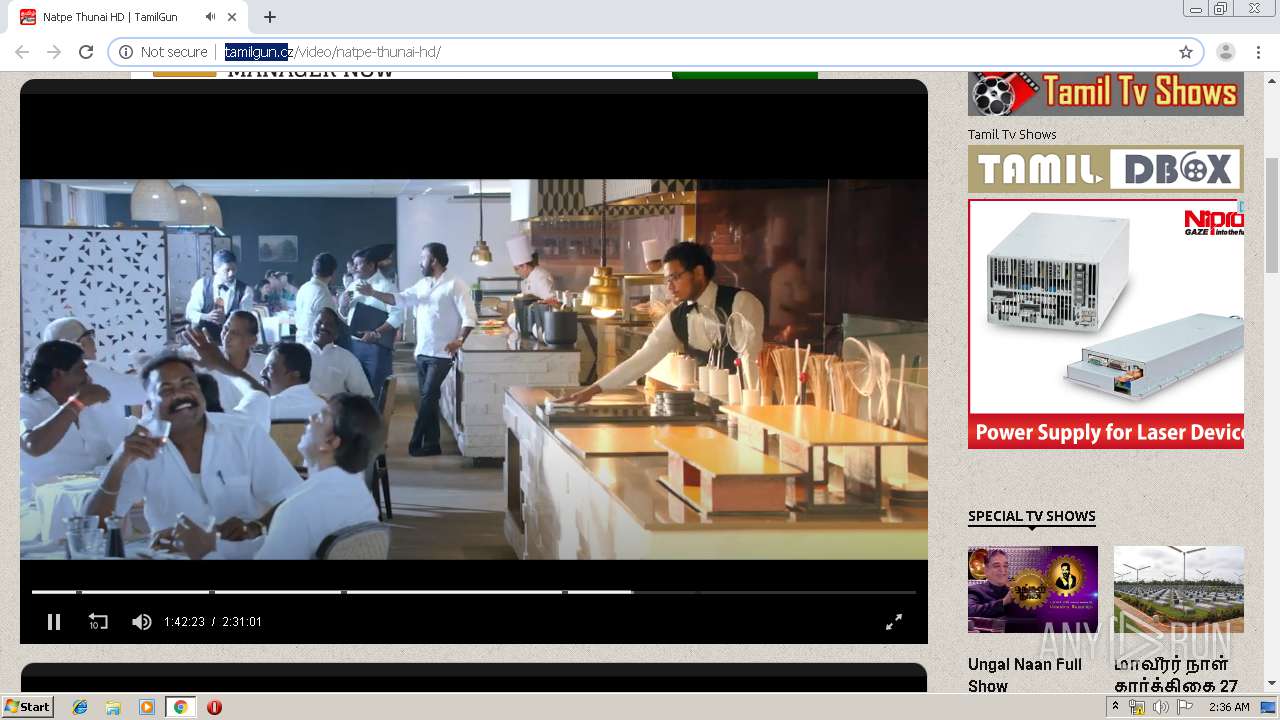Open the Windows Start menu
Image resolution: width=1280 pixels, height=720 pixels.
coord(27,707)
